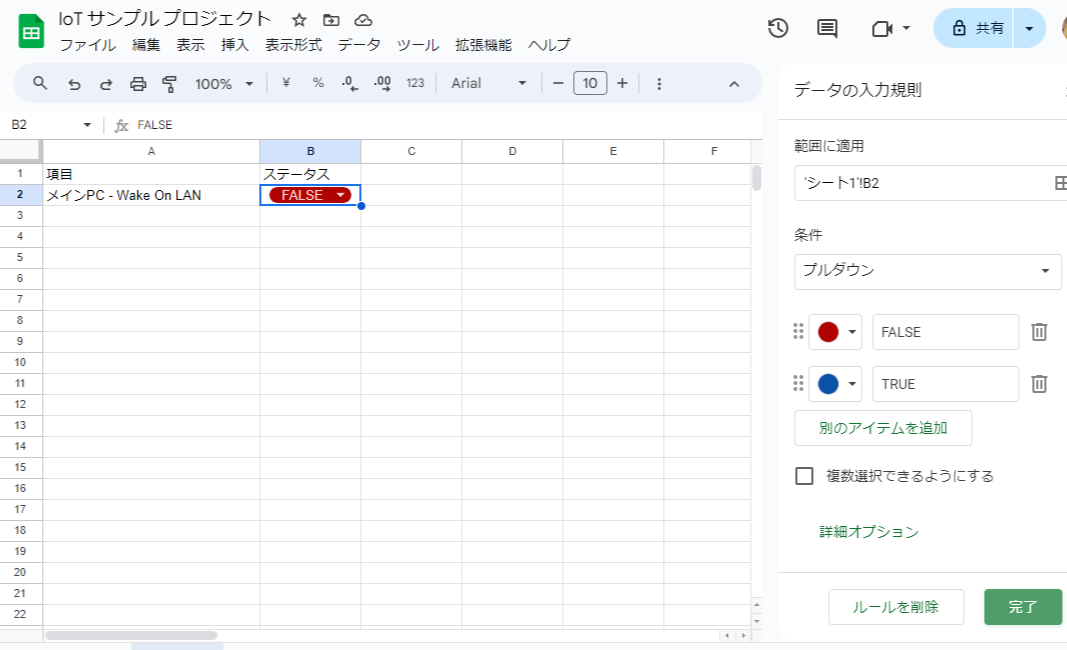
Task: Start a video call with camera icon
Action: [x=882, y=29]
